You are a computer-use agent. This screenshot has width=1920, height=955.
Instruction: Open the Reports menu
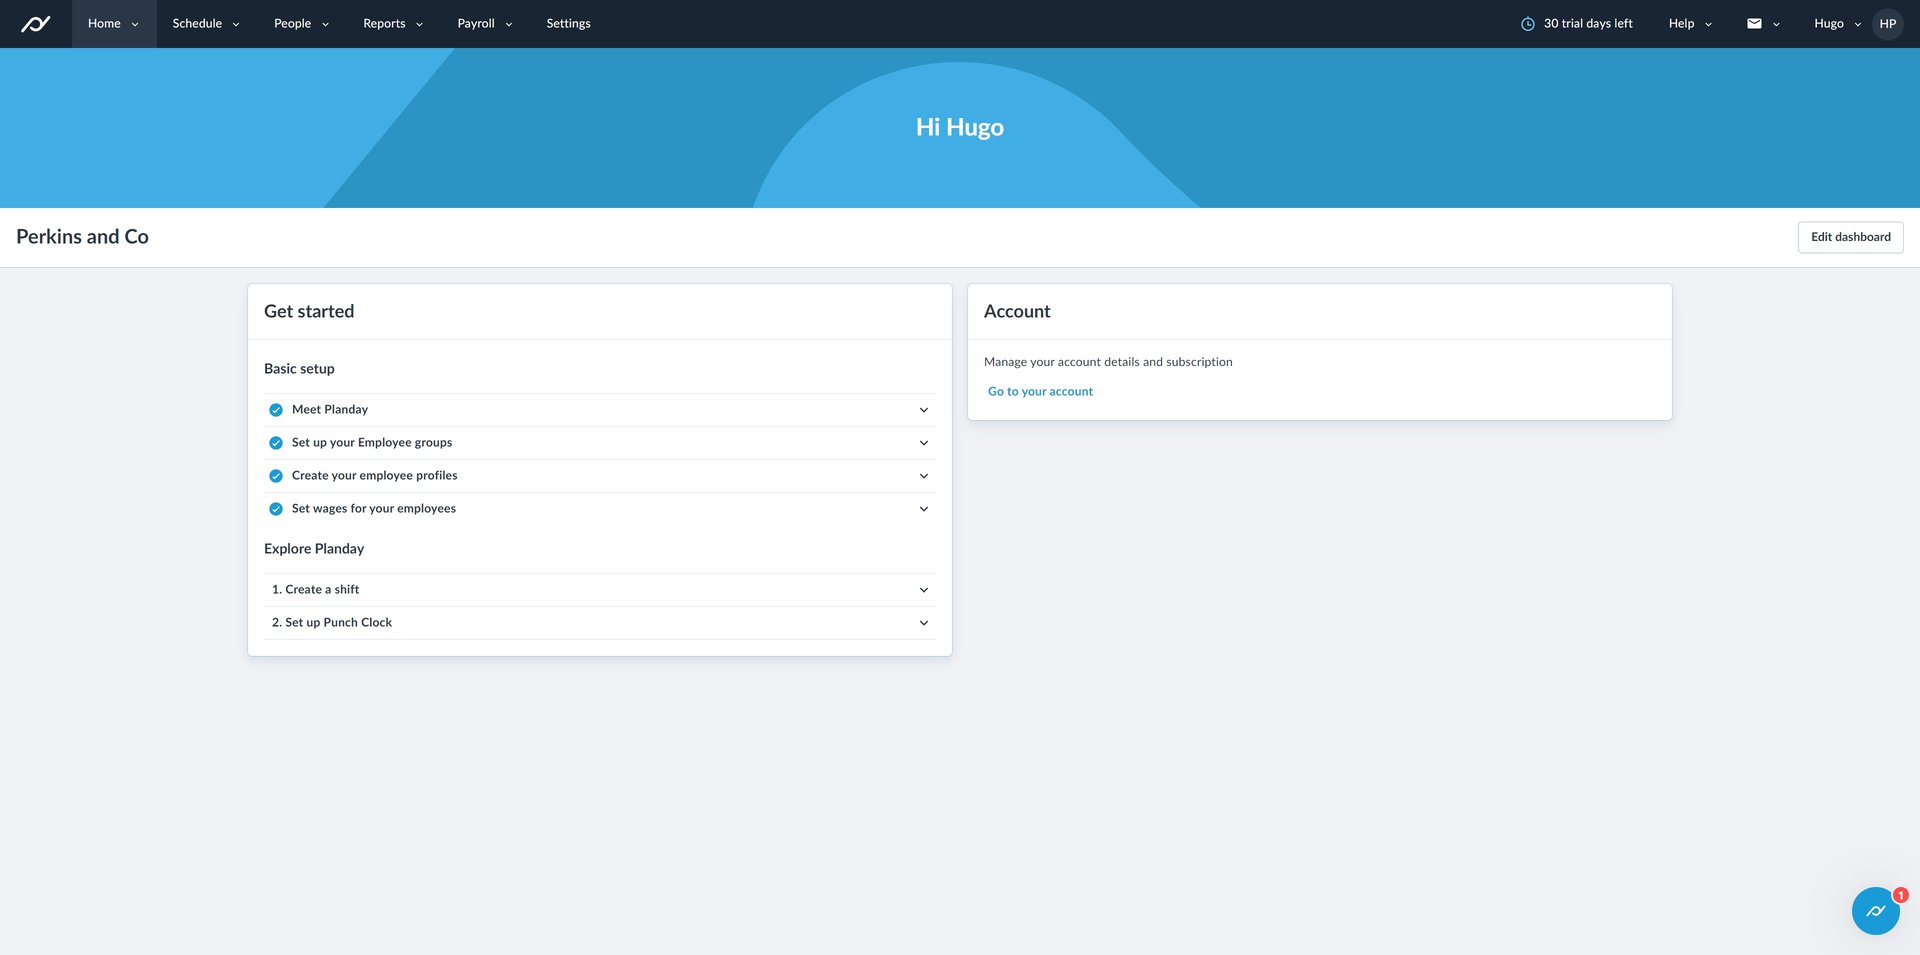point(393,24)
